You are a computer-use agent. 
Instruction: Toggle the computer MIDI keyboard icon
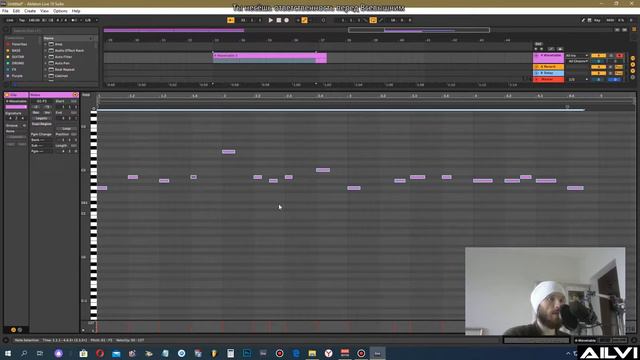[x=589, y=20]
